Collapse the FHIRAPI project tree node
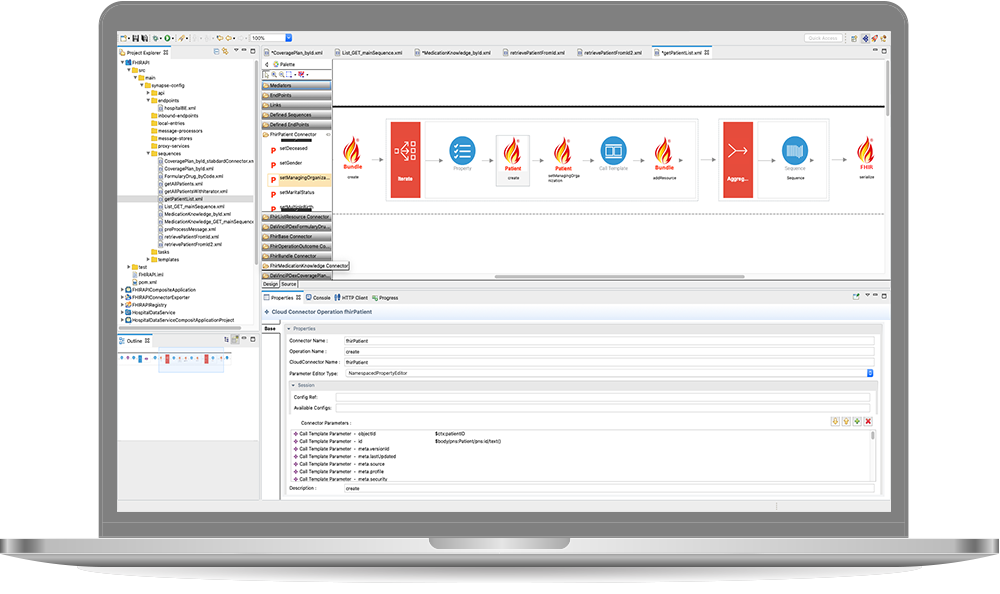Viewport: 1000px width, 594px height. tap(122, 63)
